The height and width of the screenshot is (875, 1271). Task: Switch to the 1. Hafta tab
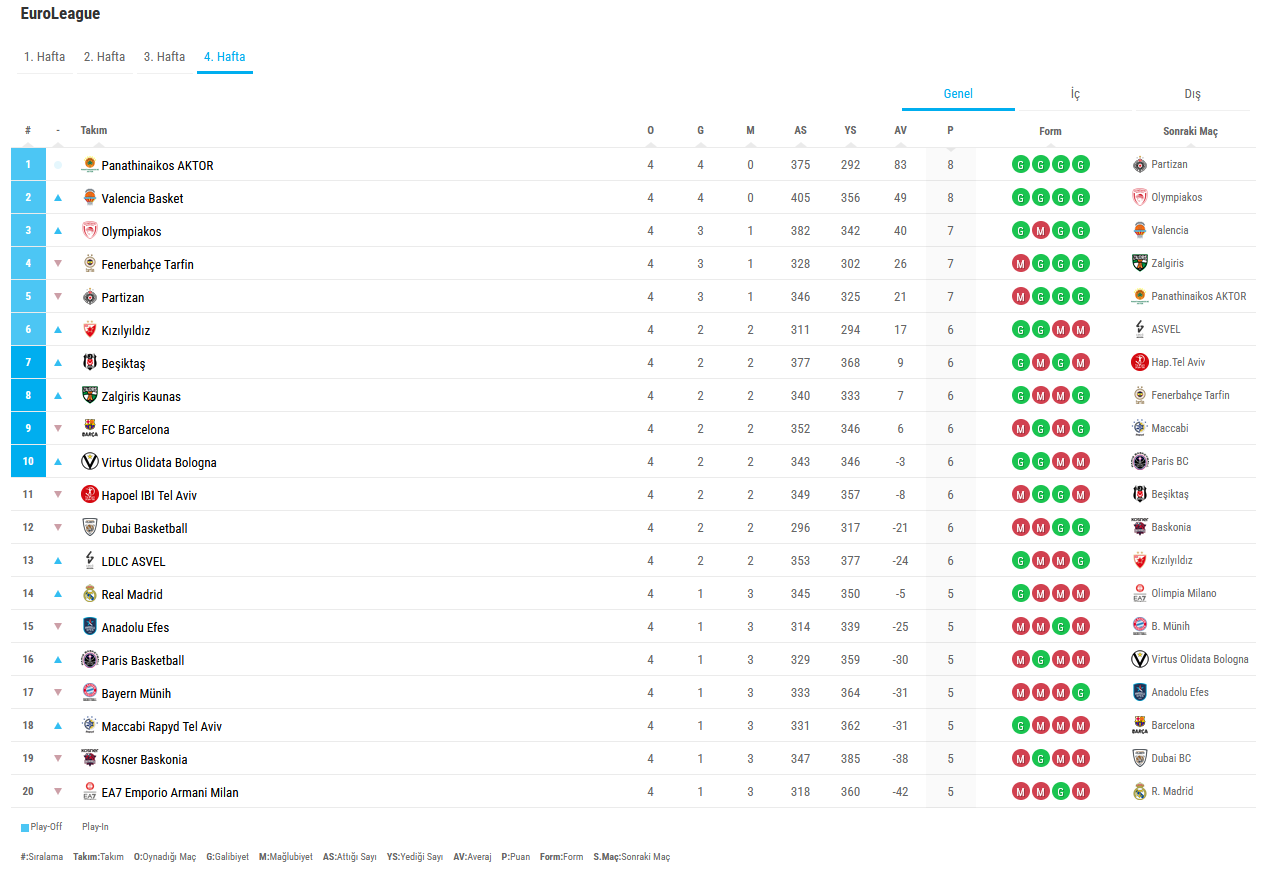(44, 57)
